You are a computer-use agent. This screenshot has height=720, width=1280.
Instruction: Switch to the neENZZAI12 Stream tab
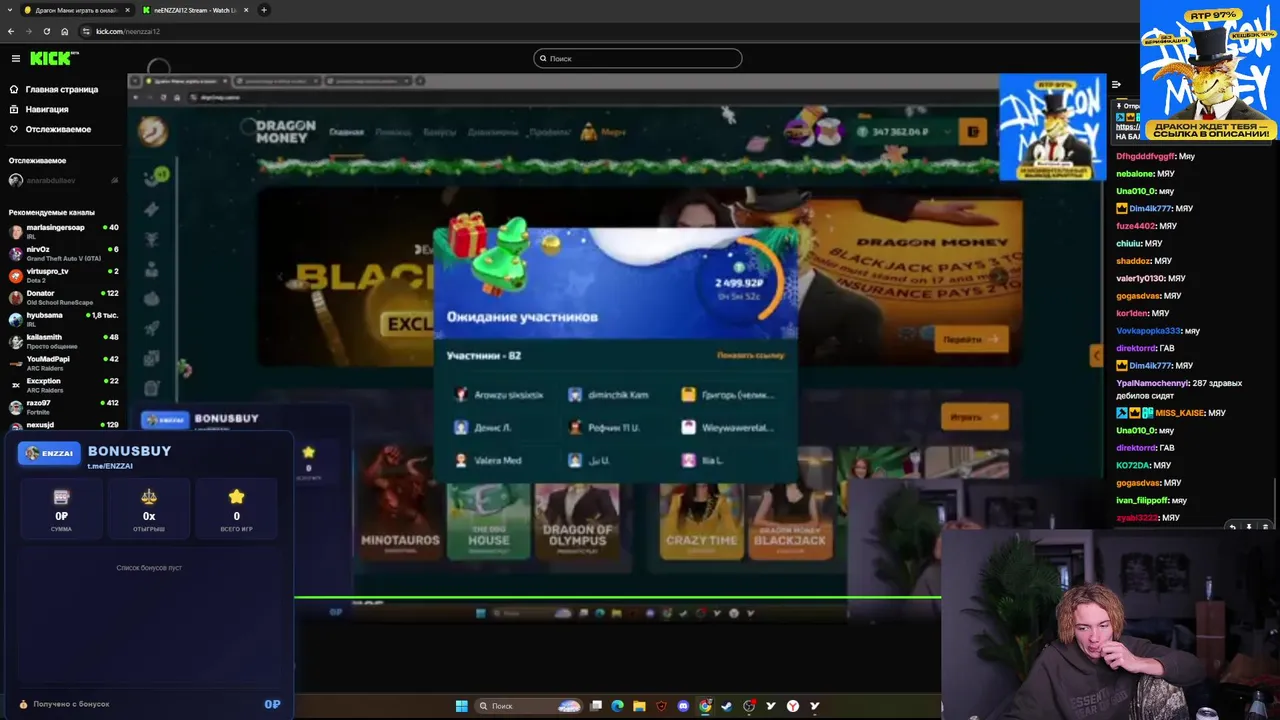pyautogui.click(x=196, y=10)
